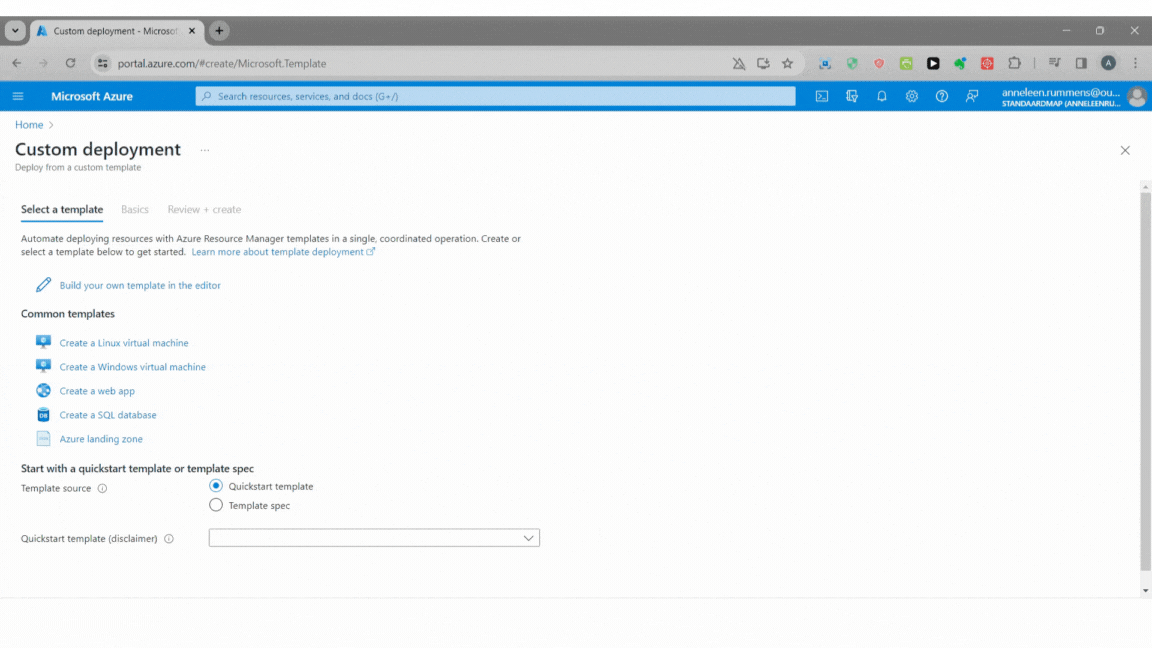The image size is (1152, 648).
Task: Click the pencil icon for the template editor
Action: click(x=43, y=285)
